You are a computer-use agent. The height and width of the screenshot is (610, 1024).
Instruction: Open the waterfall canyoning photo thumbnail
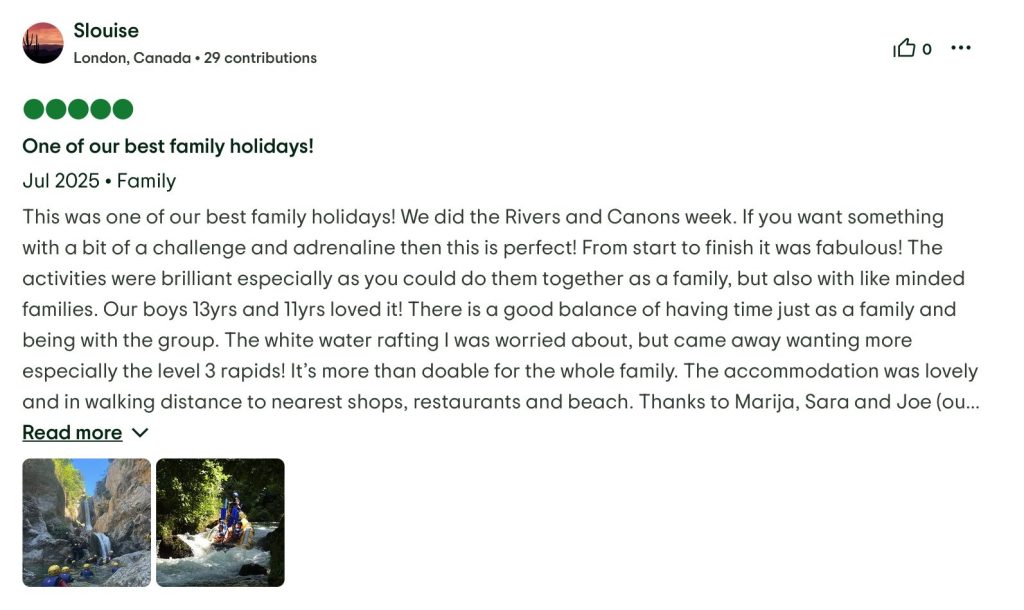point(86,522)
